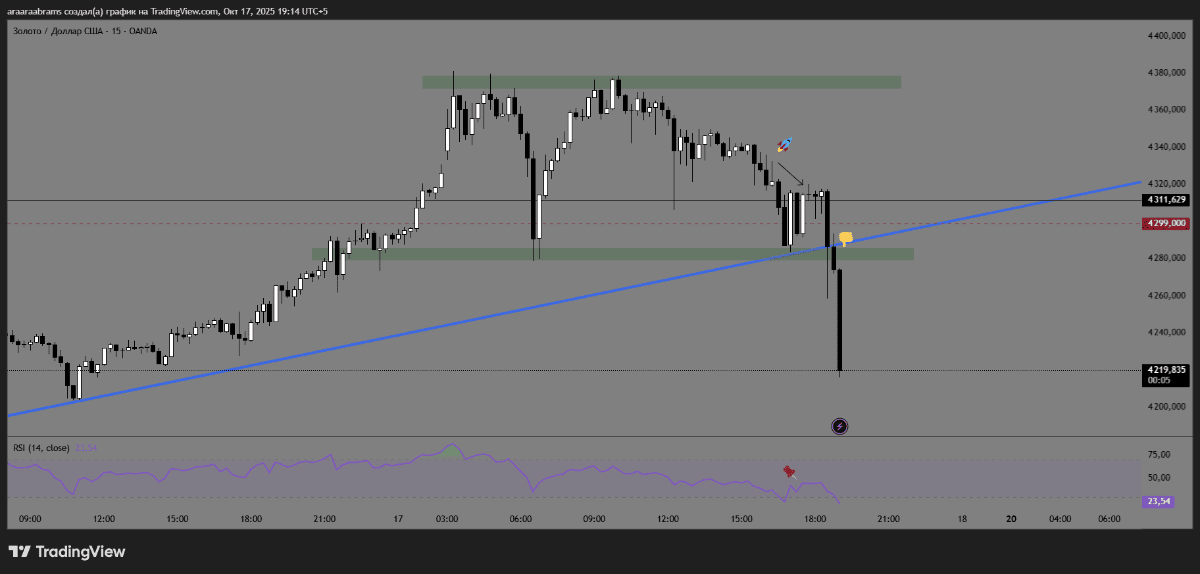Click the 03:00 time axis label
This screenshot has height=574, width=1200.
(x=447, y=519)
